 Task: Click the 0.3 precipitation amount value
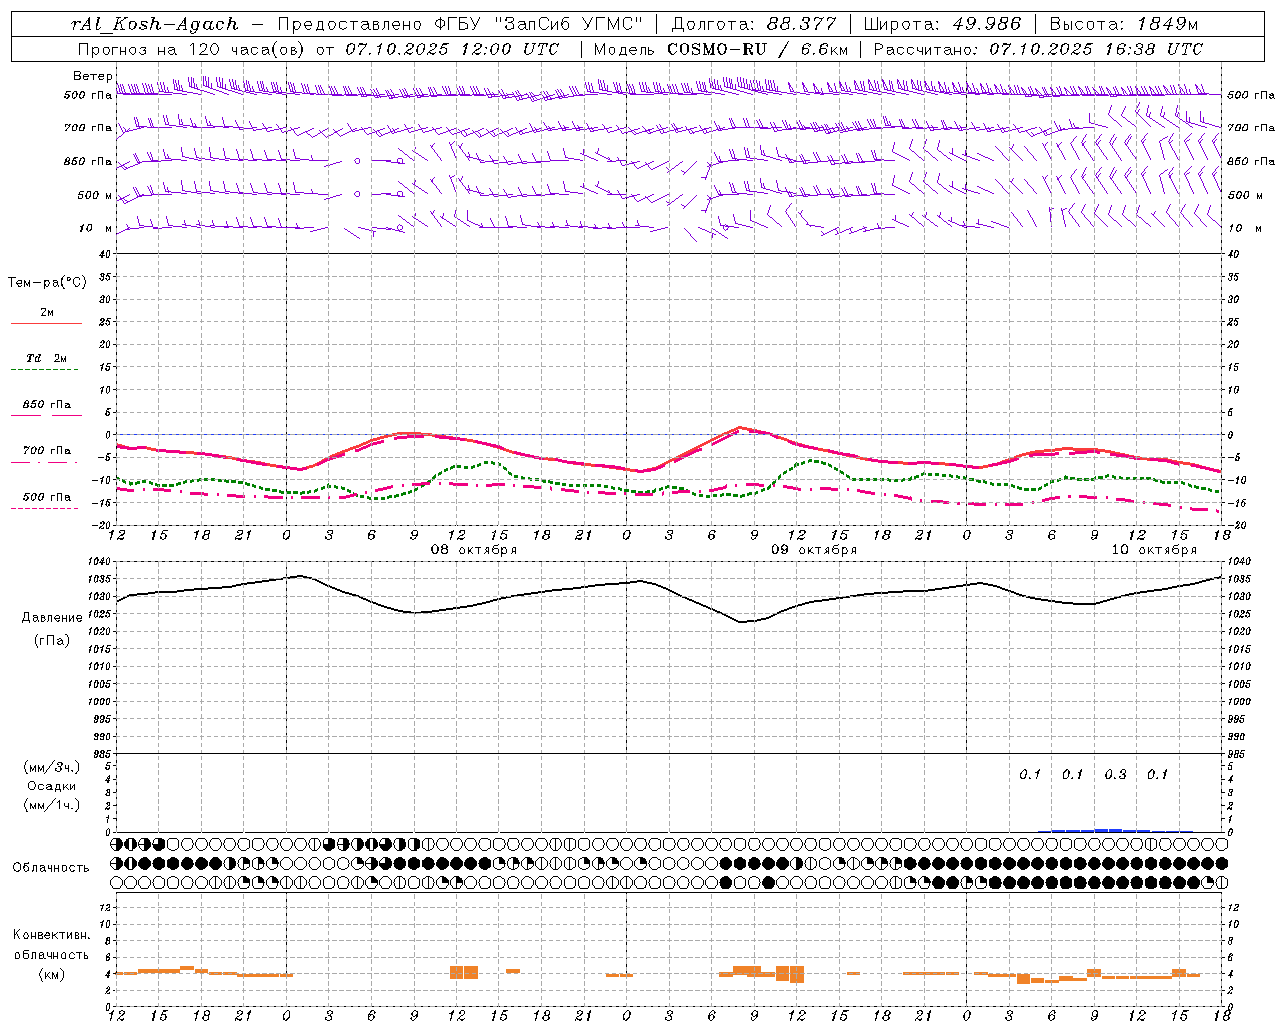coord(1115,774)
